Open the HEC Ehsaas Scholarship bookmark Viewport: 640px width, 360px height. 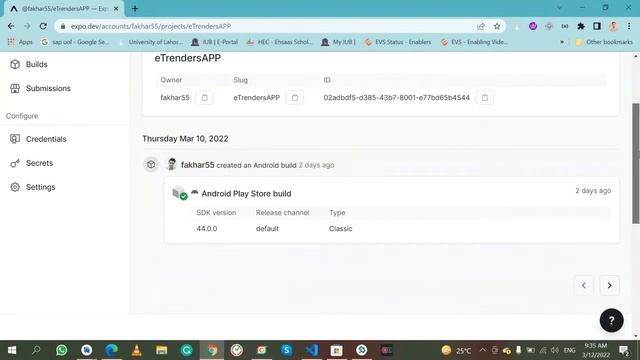coord(280,42)
